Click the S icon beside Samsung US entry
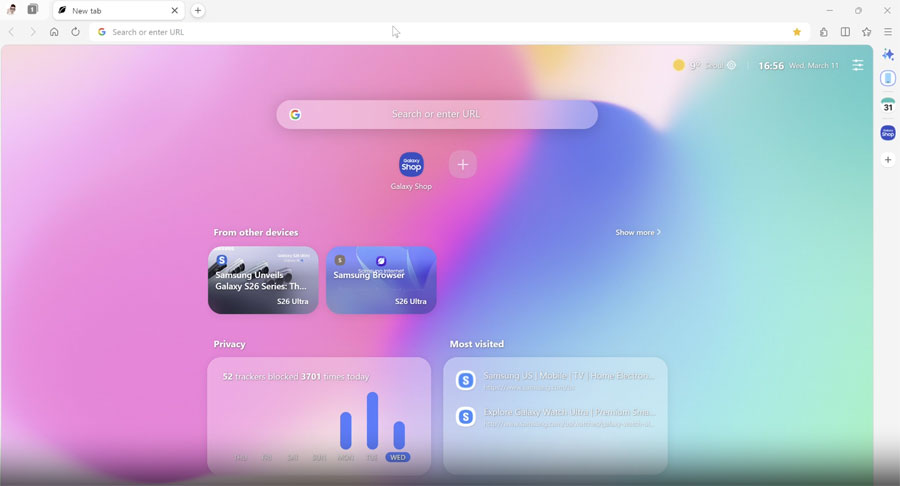Viewport: 900px width, 486px height. coord(465,380)
